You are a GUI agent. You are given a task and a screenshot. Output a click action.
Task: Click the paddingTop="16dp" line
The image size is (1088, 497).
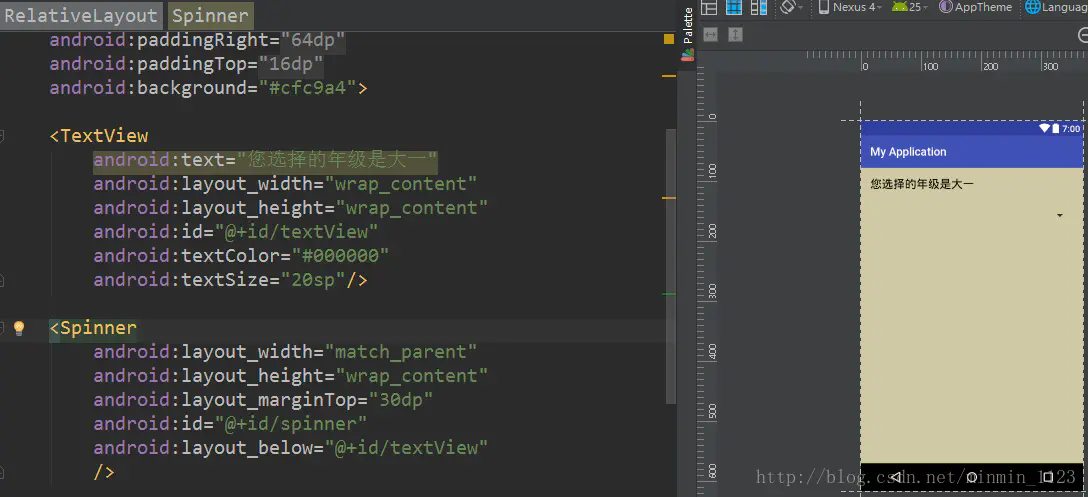tap(186, 65)
